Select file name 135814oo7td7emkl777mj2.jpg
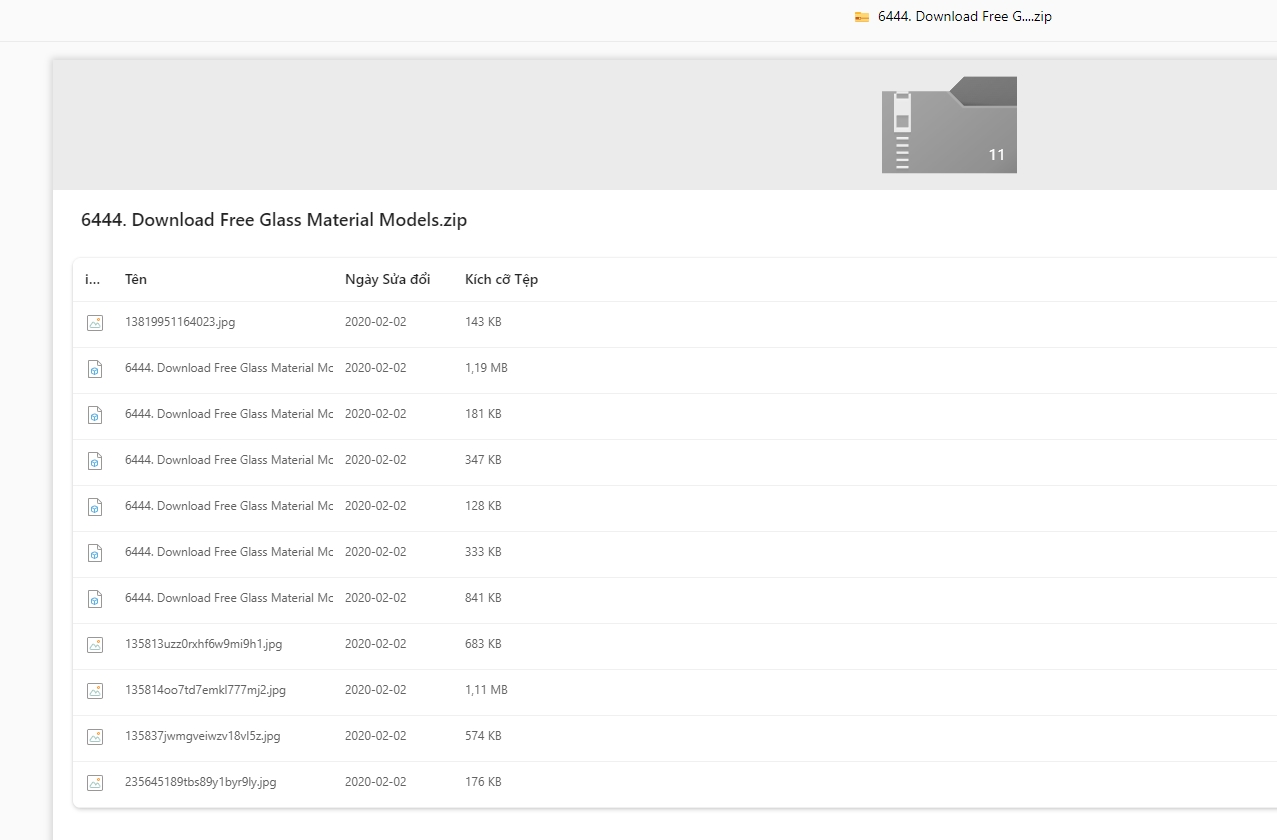The height and width of the screenshot is (840, 1277). (205, 690)
